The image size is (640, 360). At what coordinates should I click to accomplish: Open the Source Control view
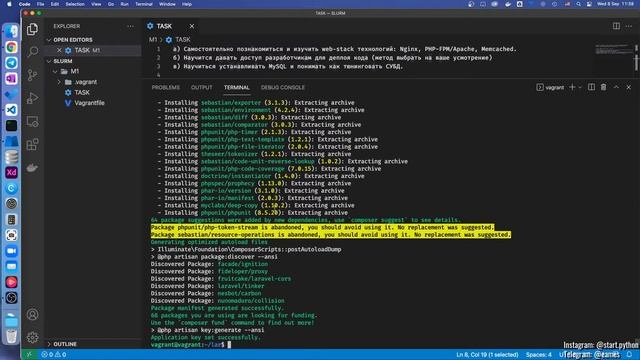coord(32,75)
